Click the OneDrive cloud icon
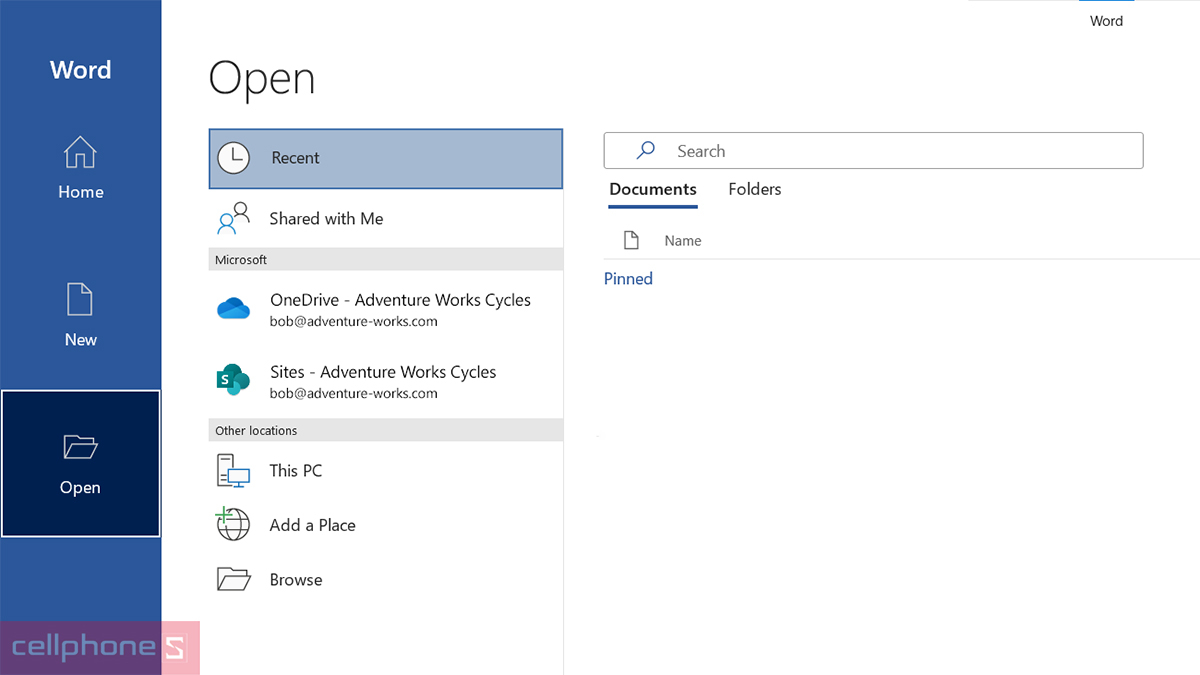Image resolution: width=1200 pixels, height=675 pixels. 233,308
